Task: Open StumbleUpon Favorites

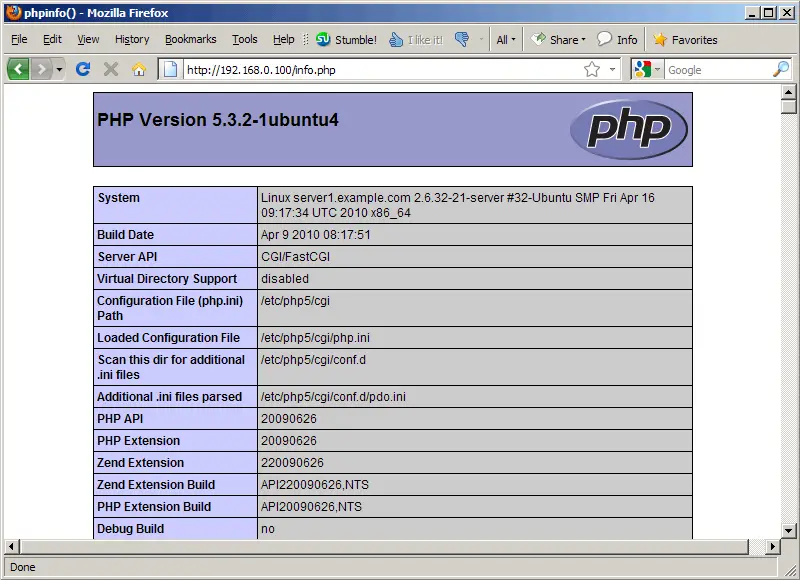Action: click(x=685, y=39)
